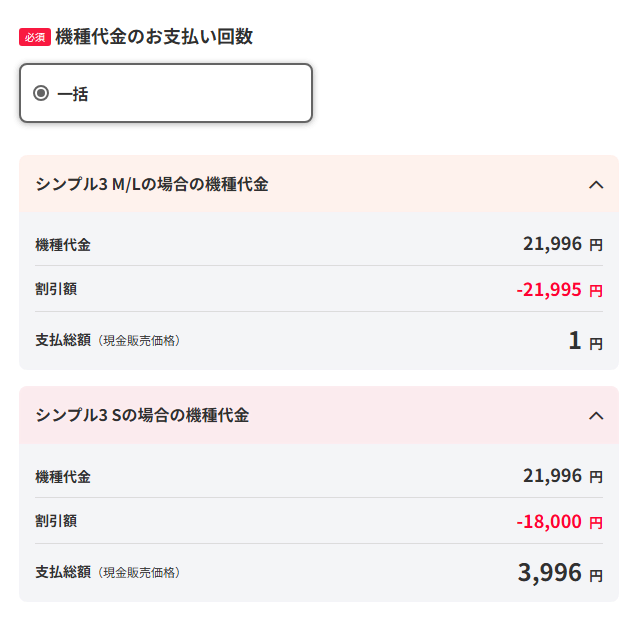Click the 21,996 円 price in S section
Image resolution: width=633 pixels, height=618 pixels.
(x=563, y=476)
